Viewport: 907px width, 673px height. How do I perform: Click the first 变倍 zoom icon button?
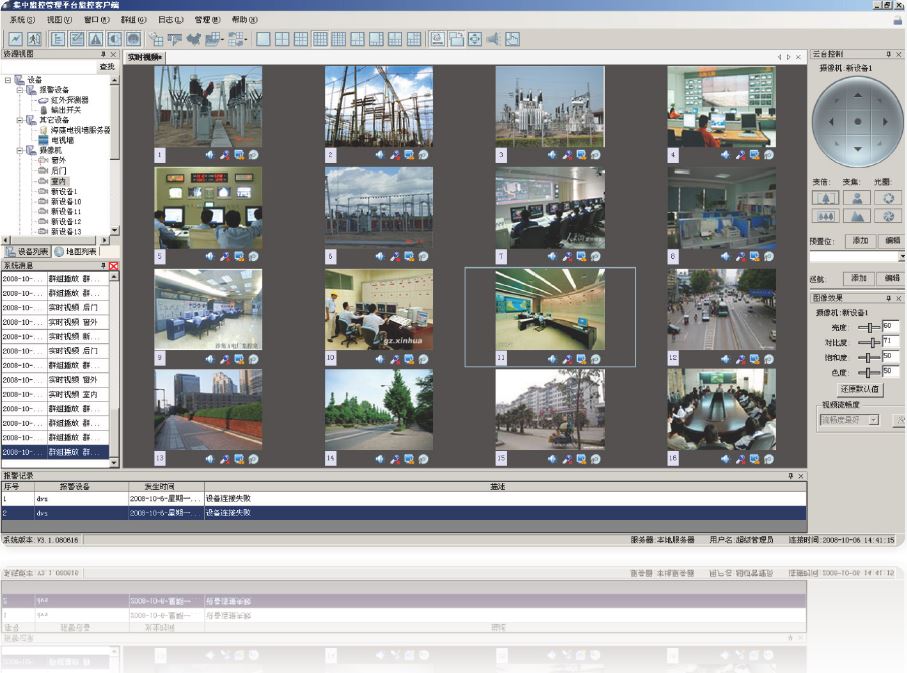click(824, 198)
